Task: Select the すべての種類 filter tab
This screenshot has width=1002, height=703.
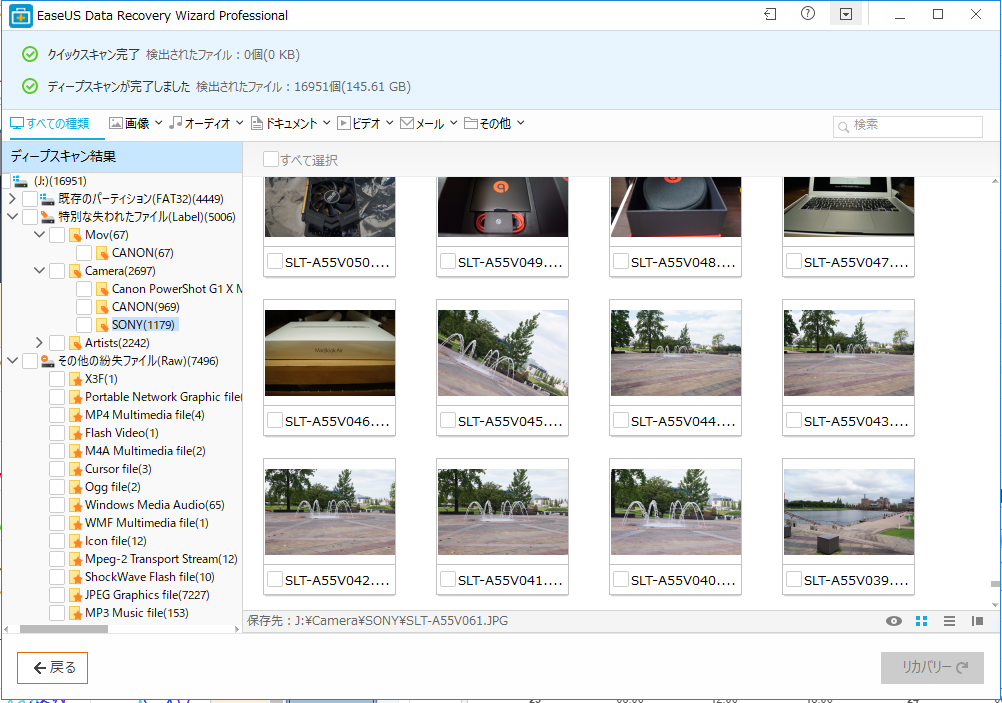Action: (50, 123)
